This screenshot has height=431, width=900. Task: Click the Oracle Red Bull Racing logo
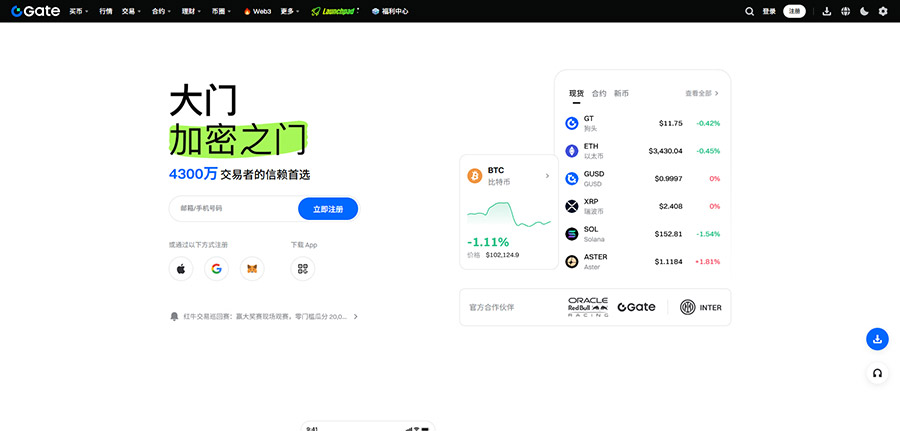588,307
